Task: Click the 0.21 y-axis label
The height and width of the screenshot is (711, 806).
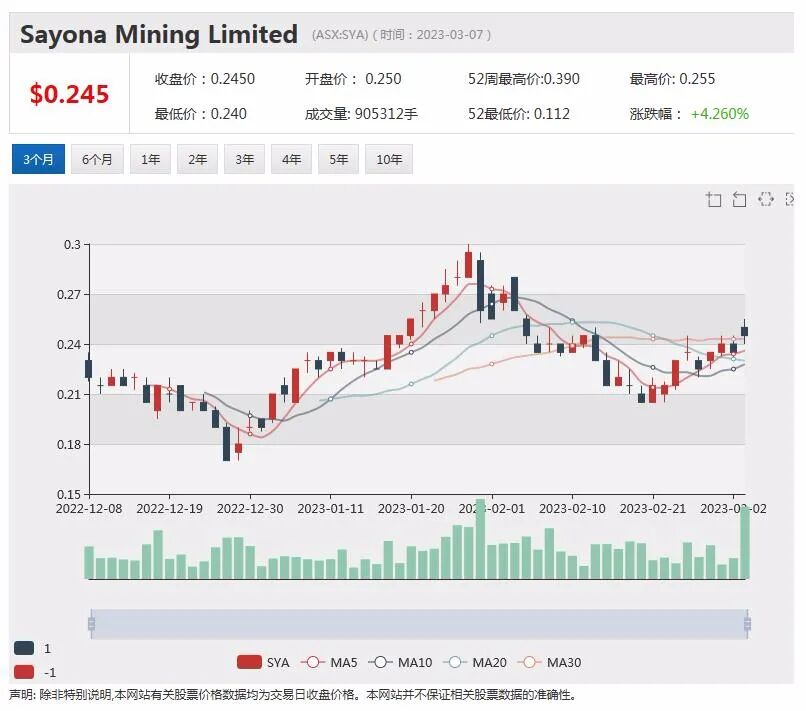Action: point(69,394)
